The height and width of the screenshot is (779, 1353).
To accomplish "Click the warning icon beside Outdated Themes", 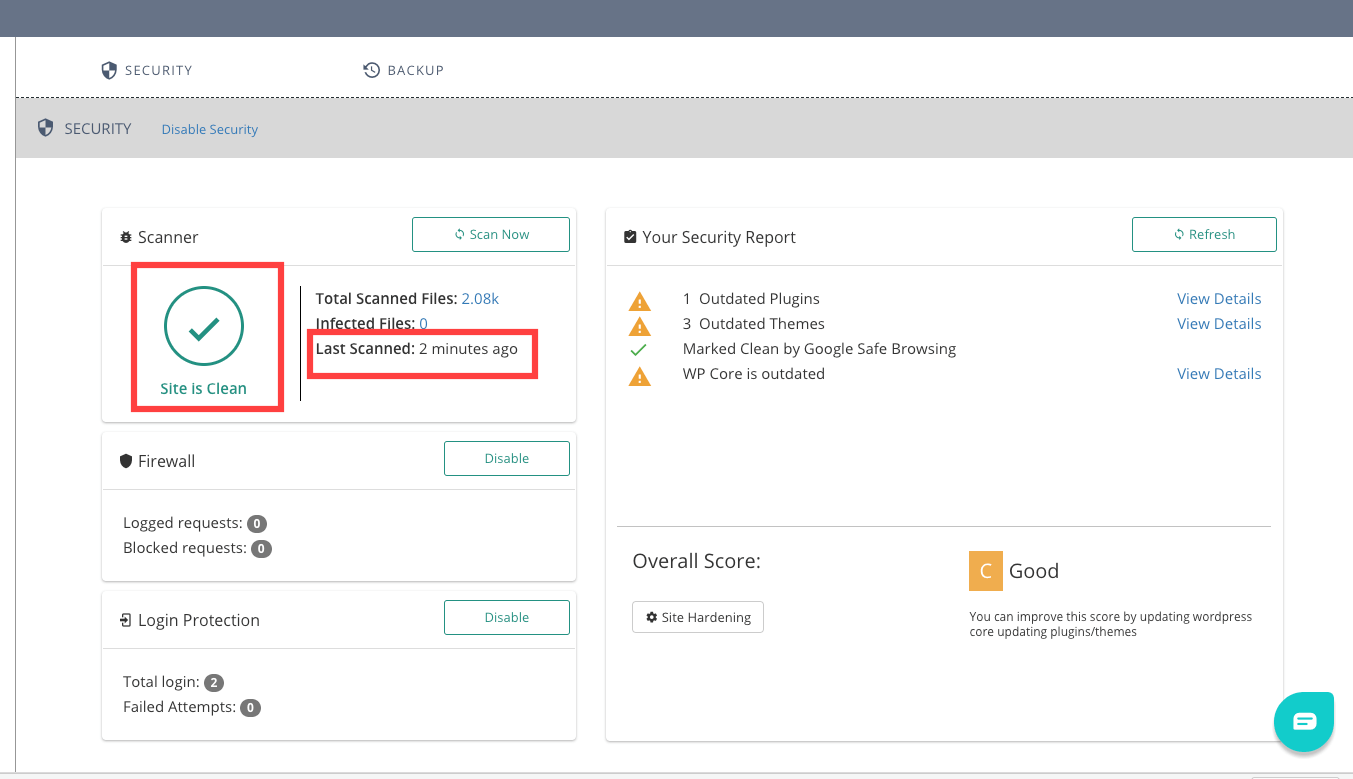I will click(x=639, y=325).
